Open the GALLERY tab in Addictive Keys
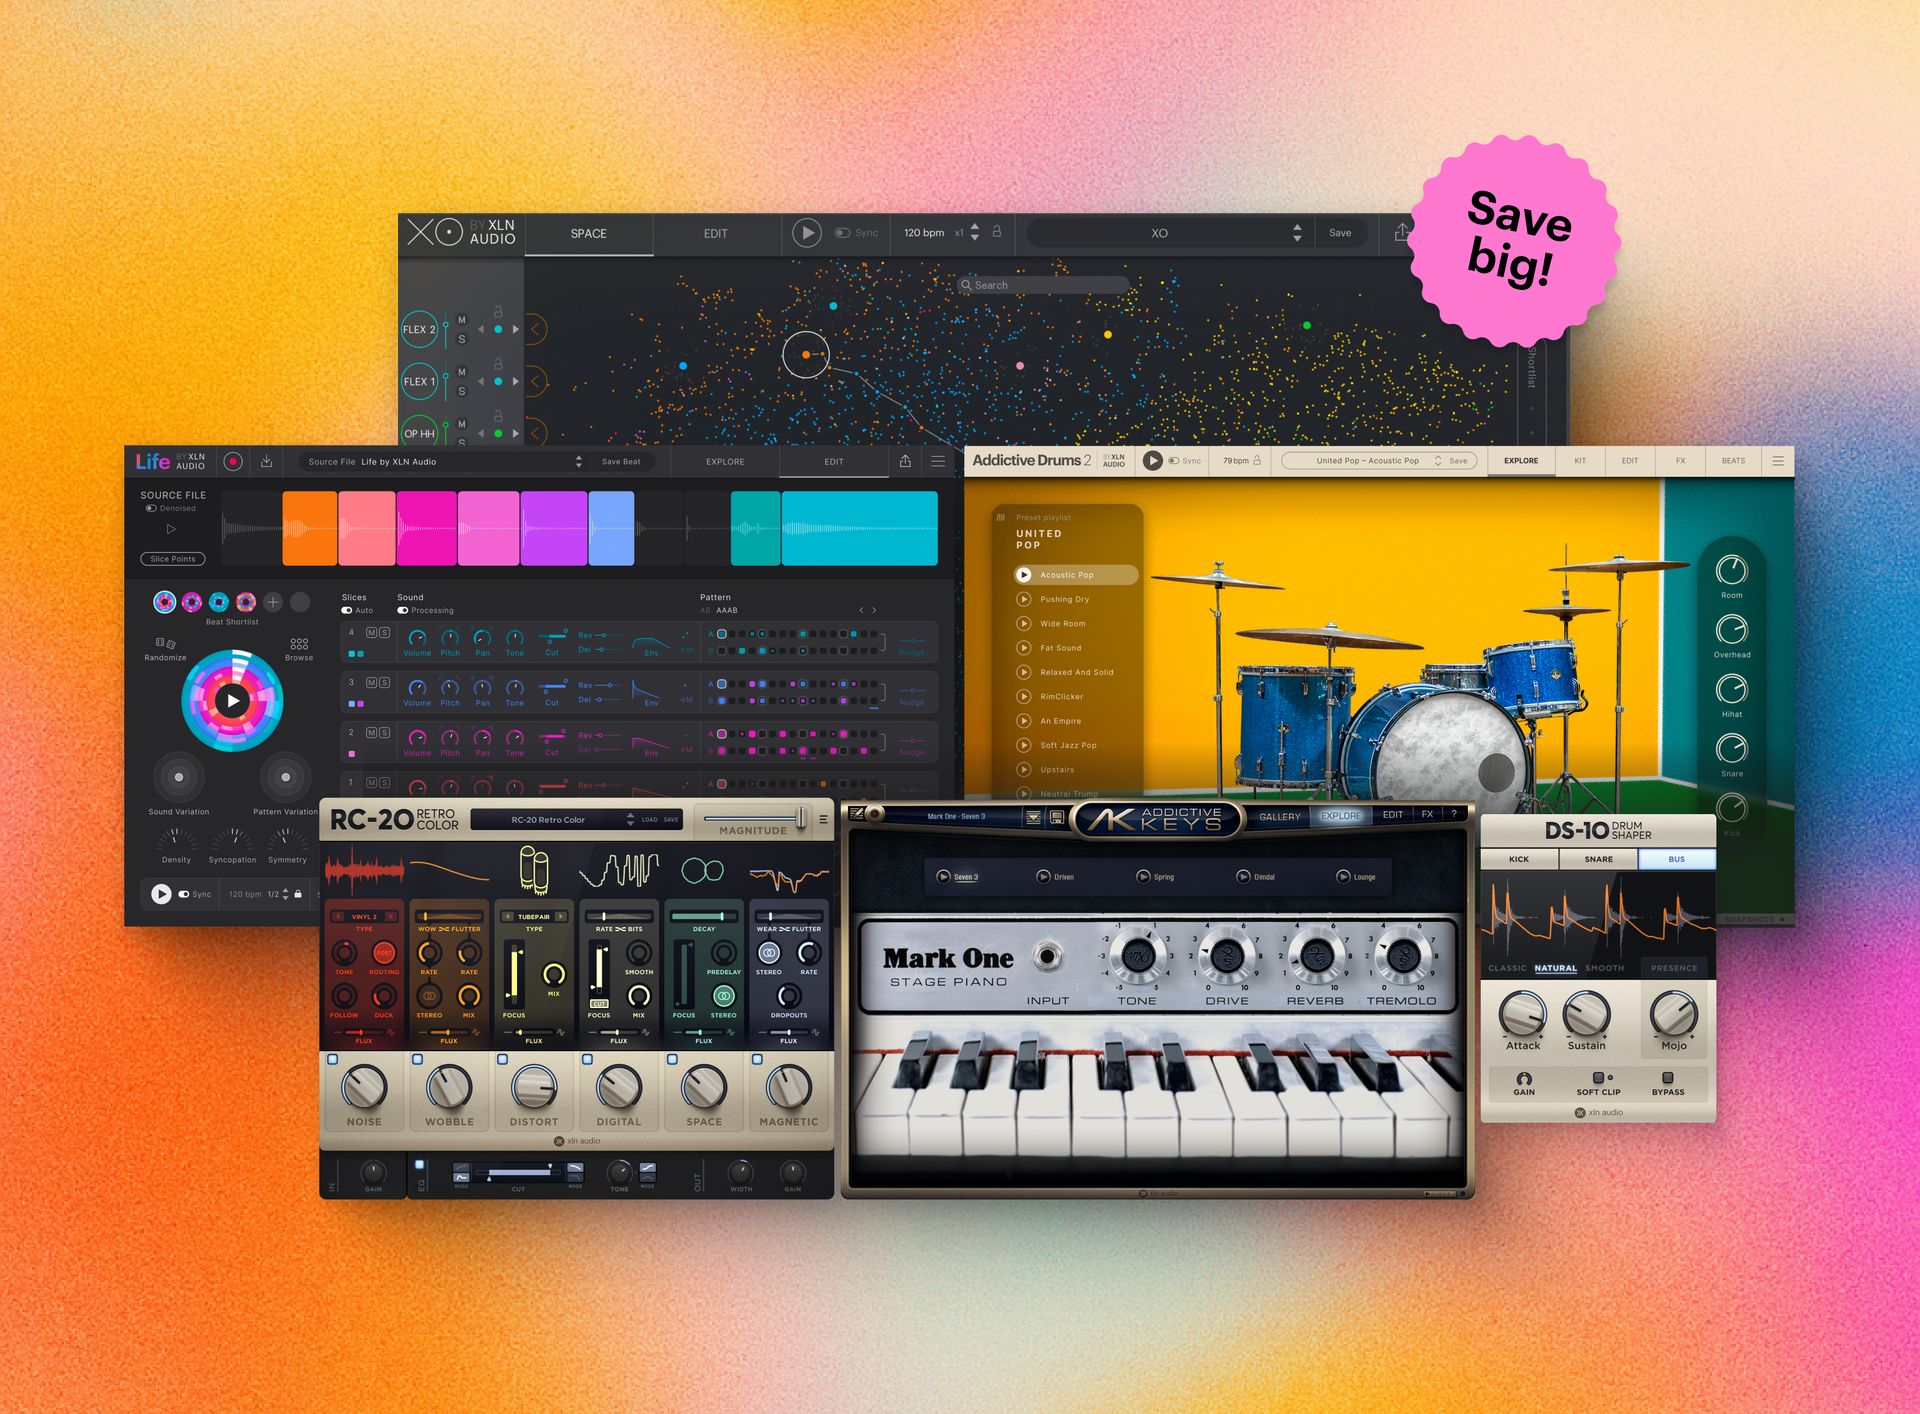The image size is (1920, 1414). tap(1279, 816)
